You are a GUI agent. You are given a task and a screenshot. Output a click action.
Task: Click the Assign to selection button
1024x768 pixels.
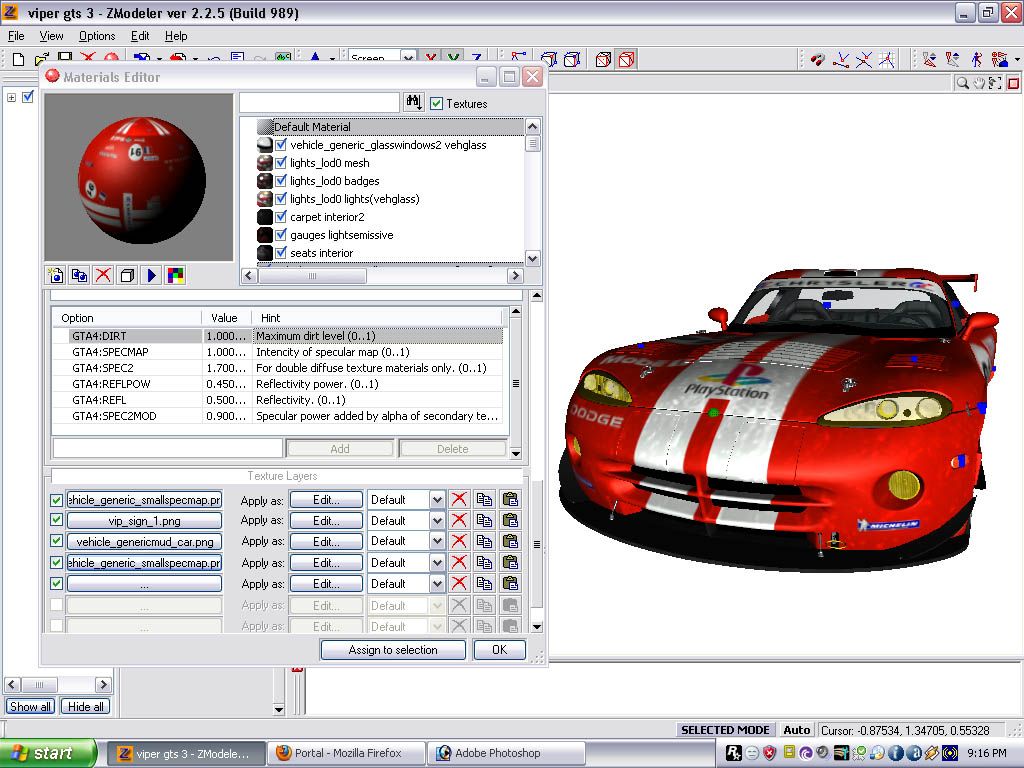393,650
